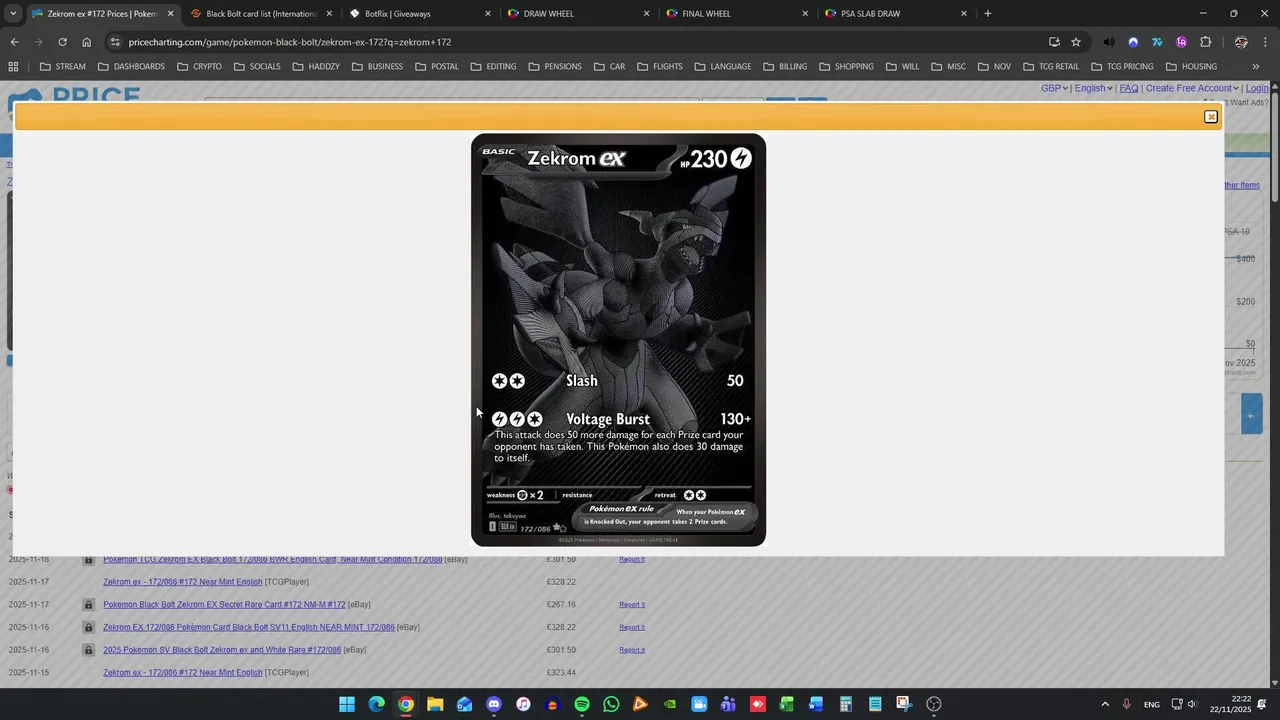Open the tab search dropdown
Viewport: 1280px width, 720px height.
[13, 14]
